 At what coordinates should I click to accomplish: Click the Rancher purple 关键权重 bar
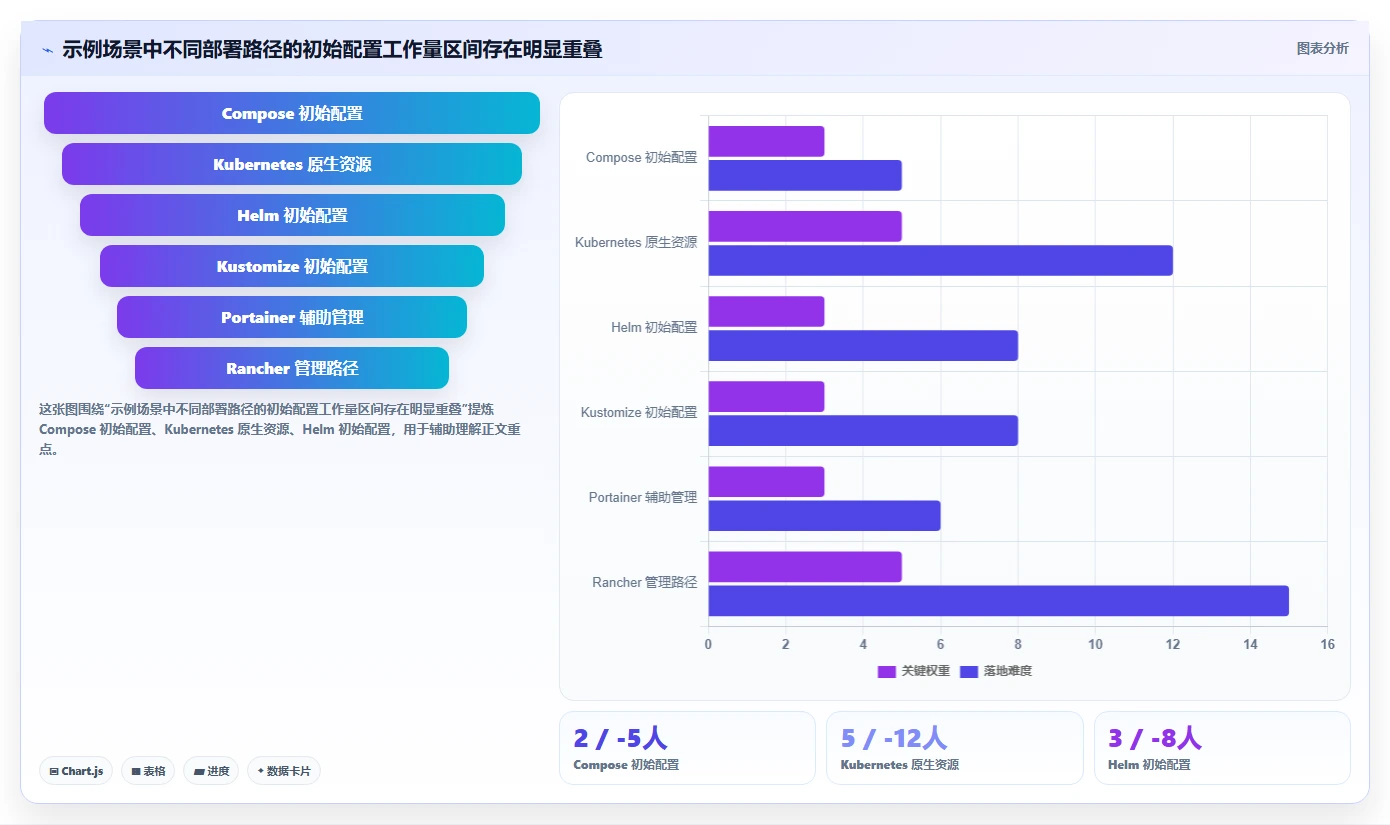point(805,566)
